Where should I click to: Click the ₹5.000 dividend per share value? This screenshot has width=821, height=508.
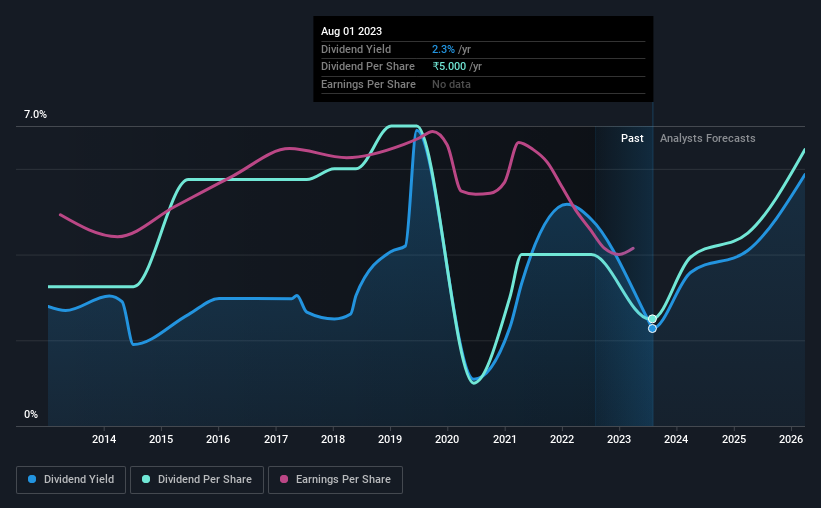click(x=449, y=67)
